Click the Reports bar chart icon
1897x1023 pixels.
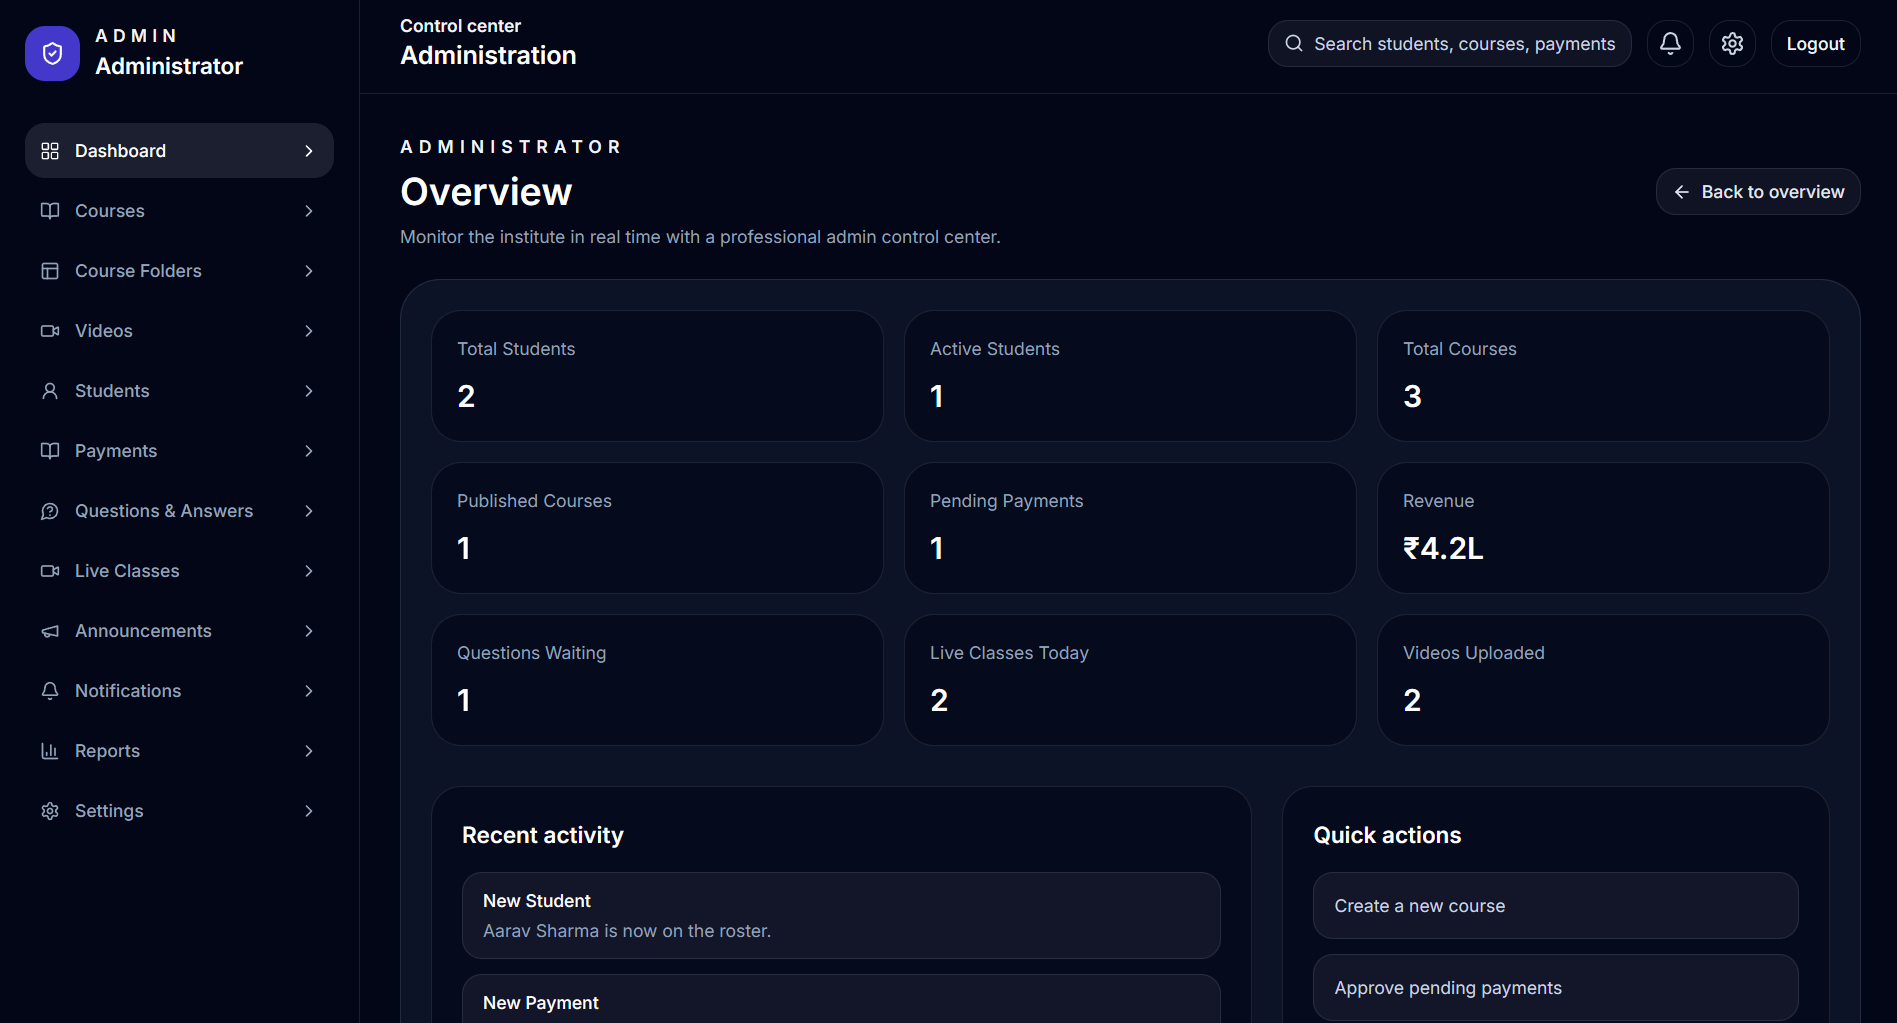coord(50,751)
